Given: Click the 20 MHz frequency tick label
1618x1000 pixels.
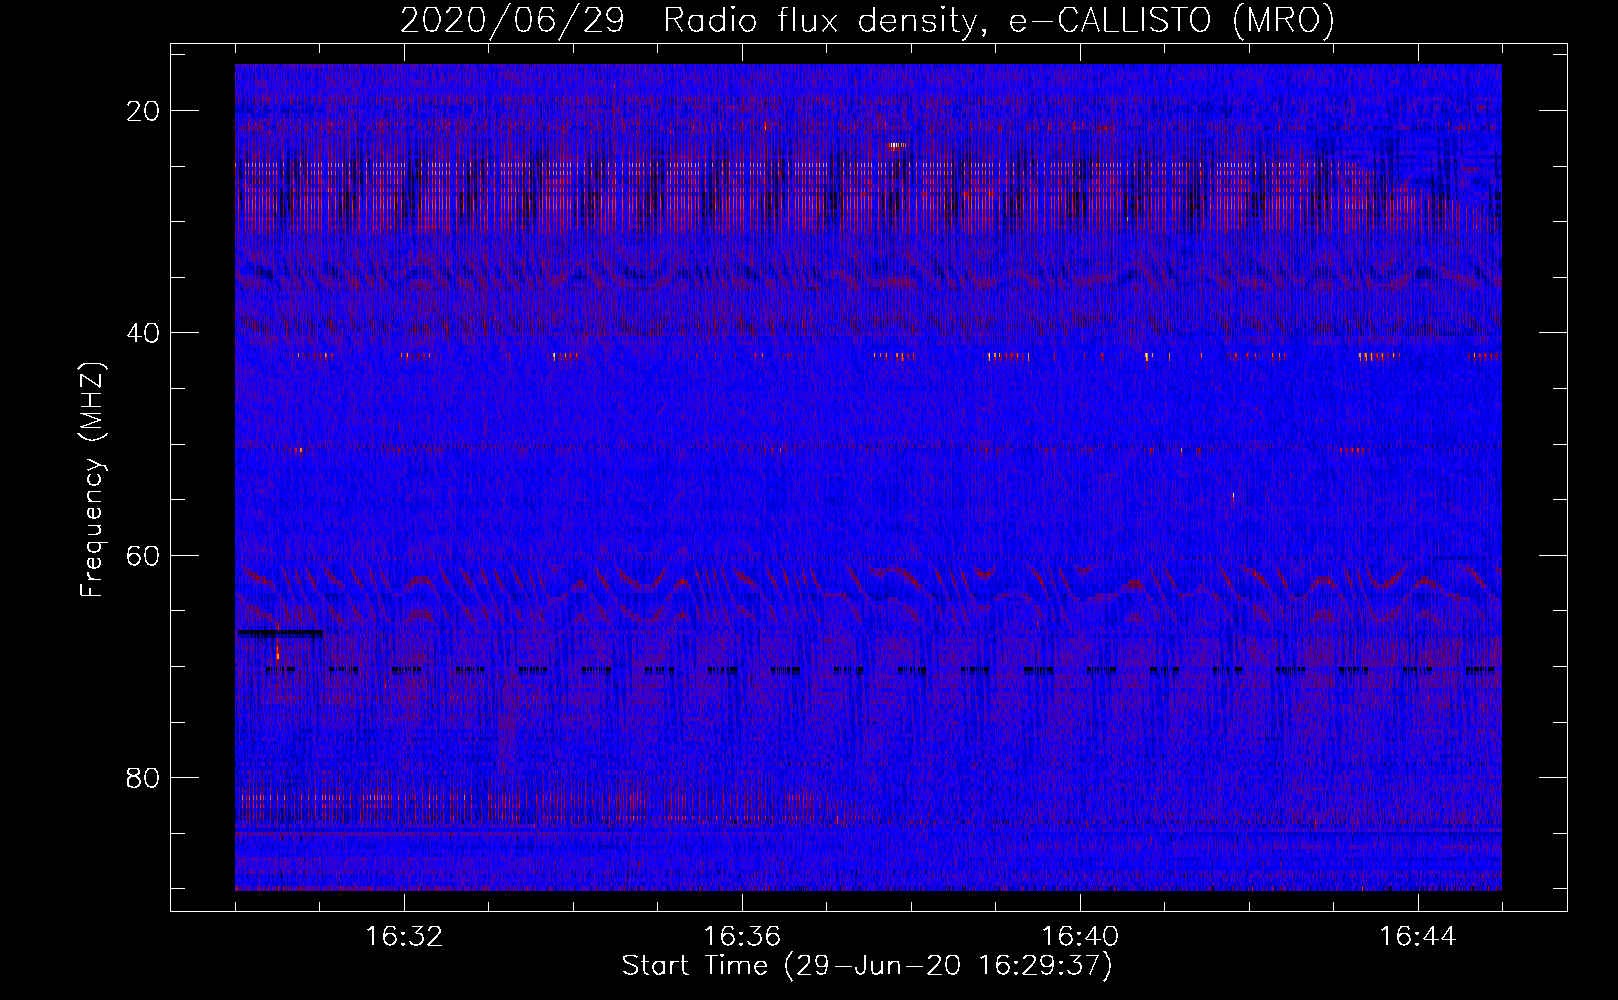Looking at the screenshot, I should point(144,111).
